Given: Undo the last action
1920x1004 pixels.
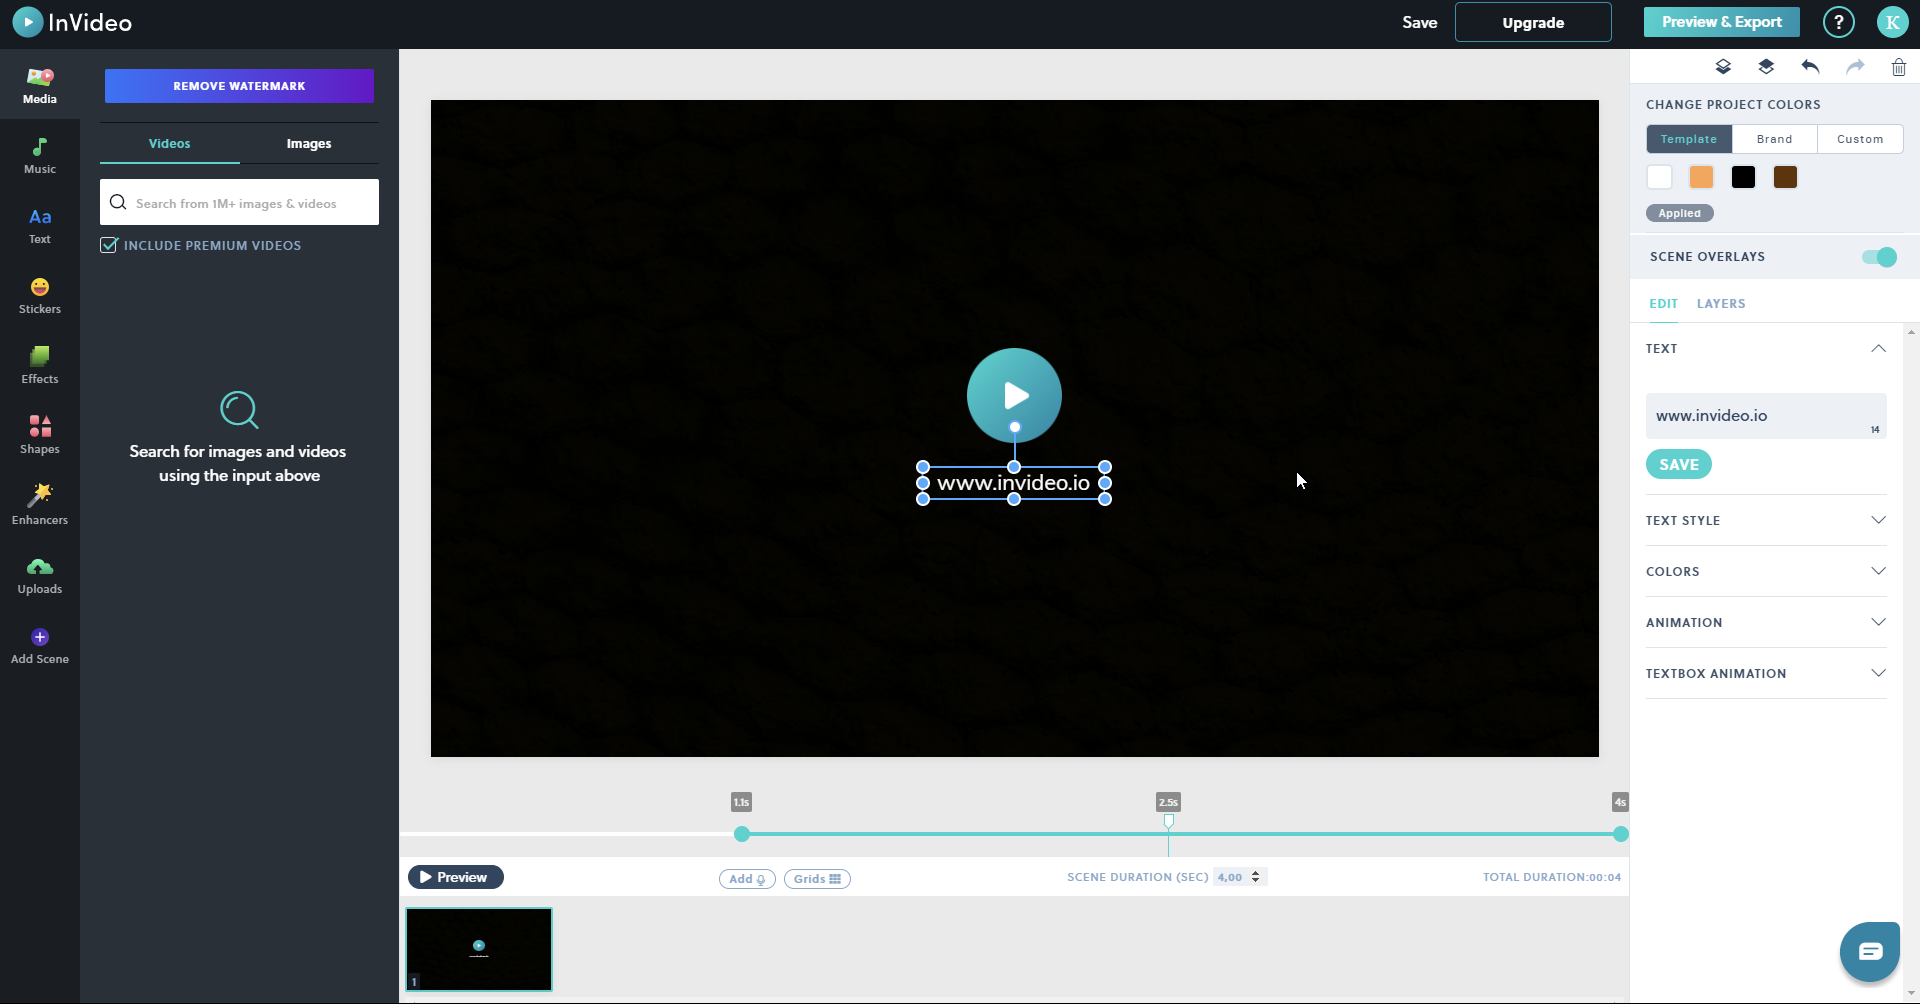Looking at the screenshot, I should click(x=1810, y=67).
